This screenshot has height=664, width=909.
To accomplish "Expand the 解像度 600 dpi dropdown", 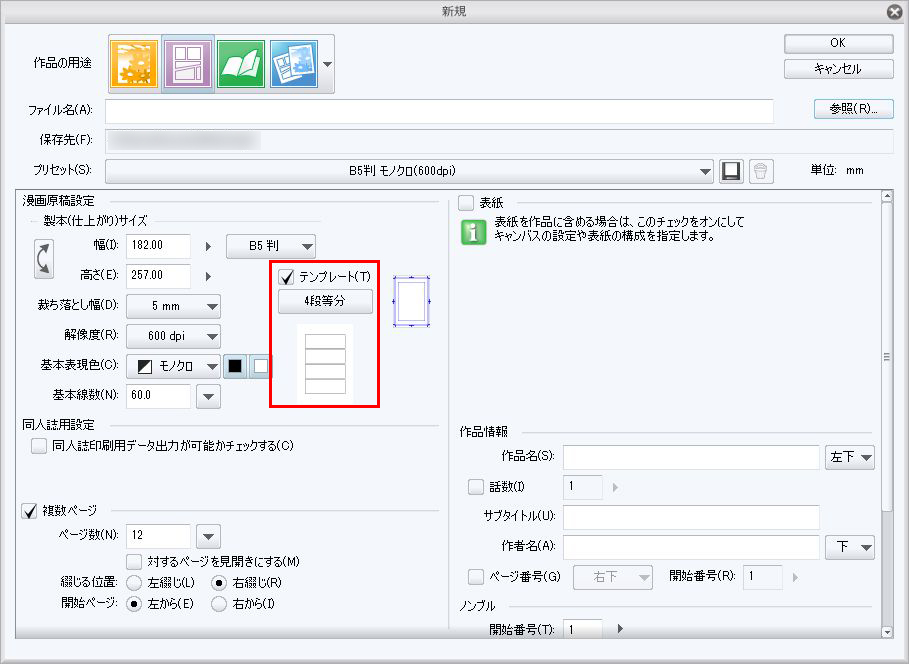I will pyautogui.click(x=174, y=336).
